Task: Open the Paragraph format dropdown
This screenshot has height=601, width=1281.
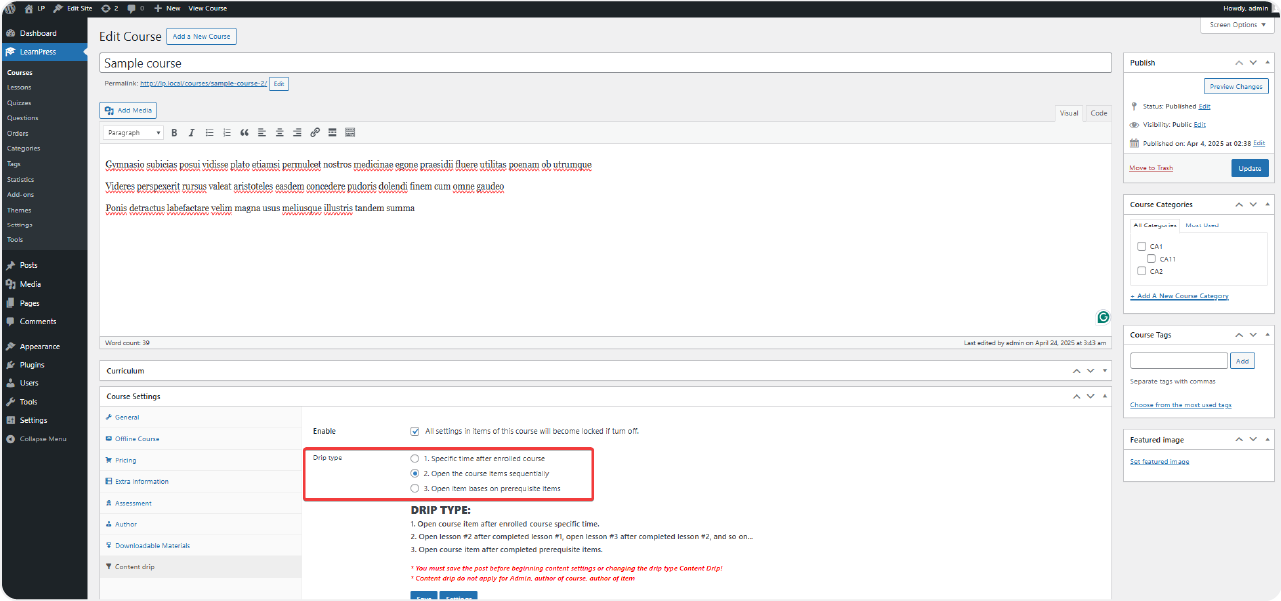Action: [x=133, y=132]
